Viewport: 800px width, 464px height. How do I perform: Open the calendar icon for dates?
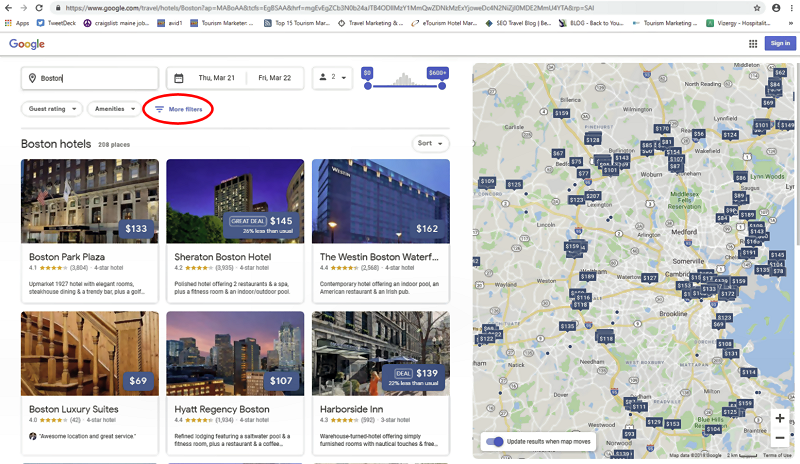click(179, 78)
